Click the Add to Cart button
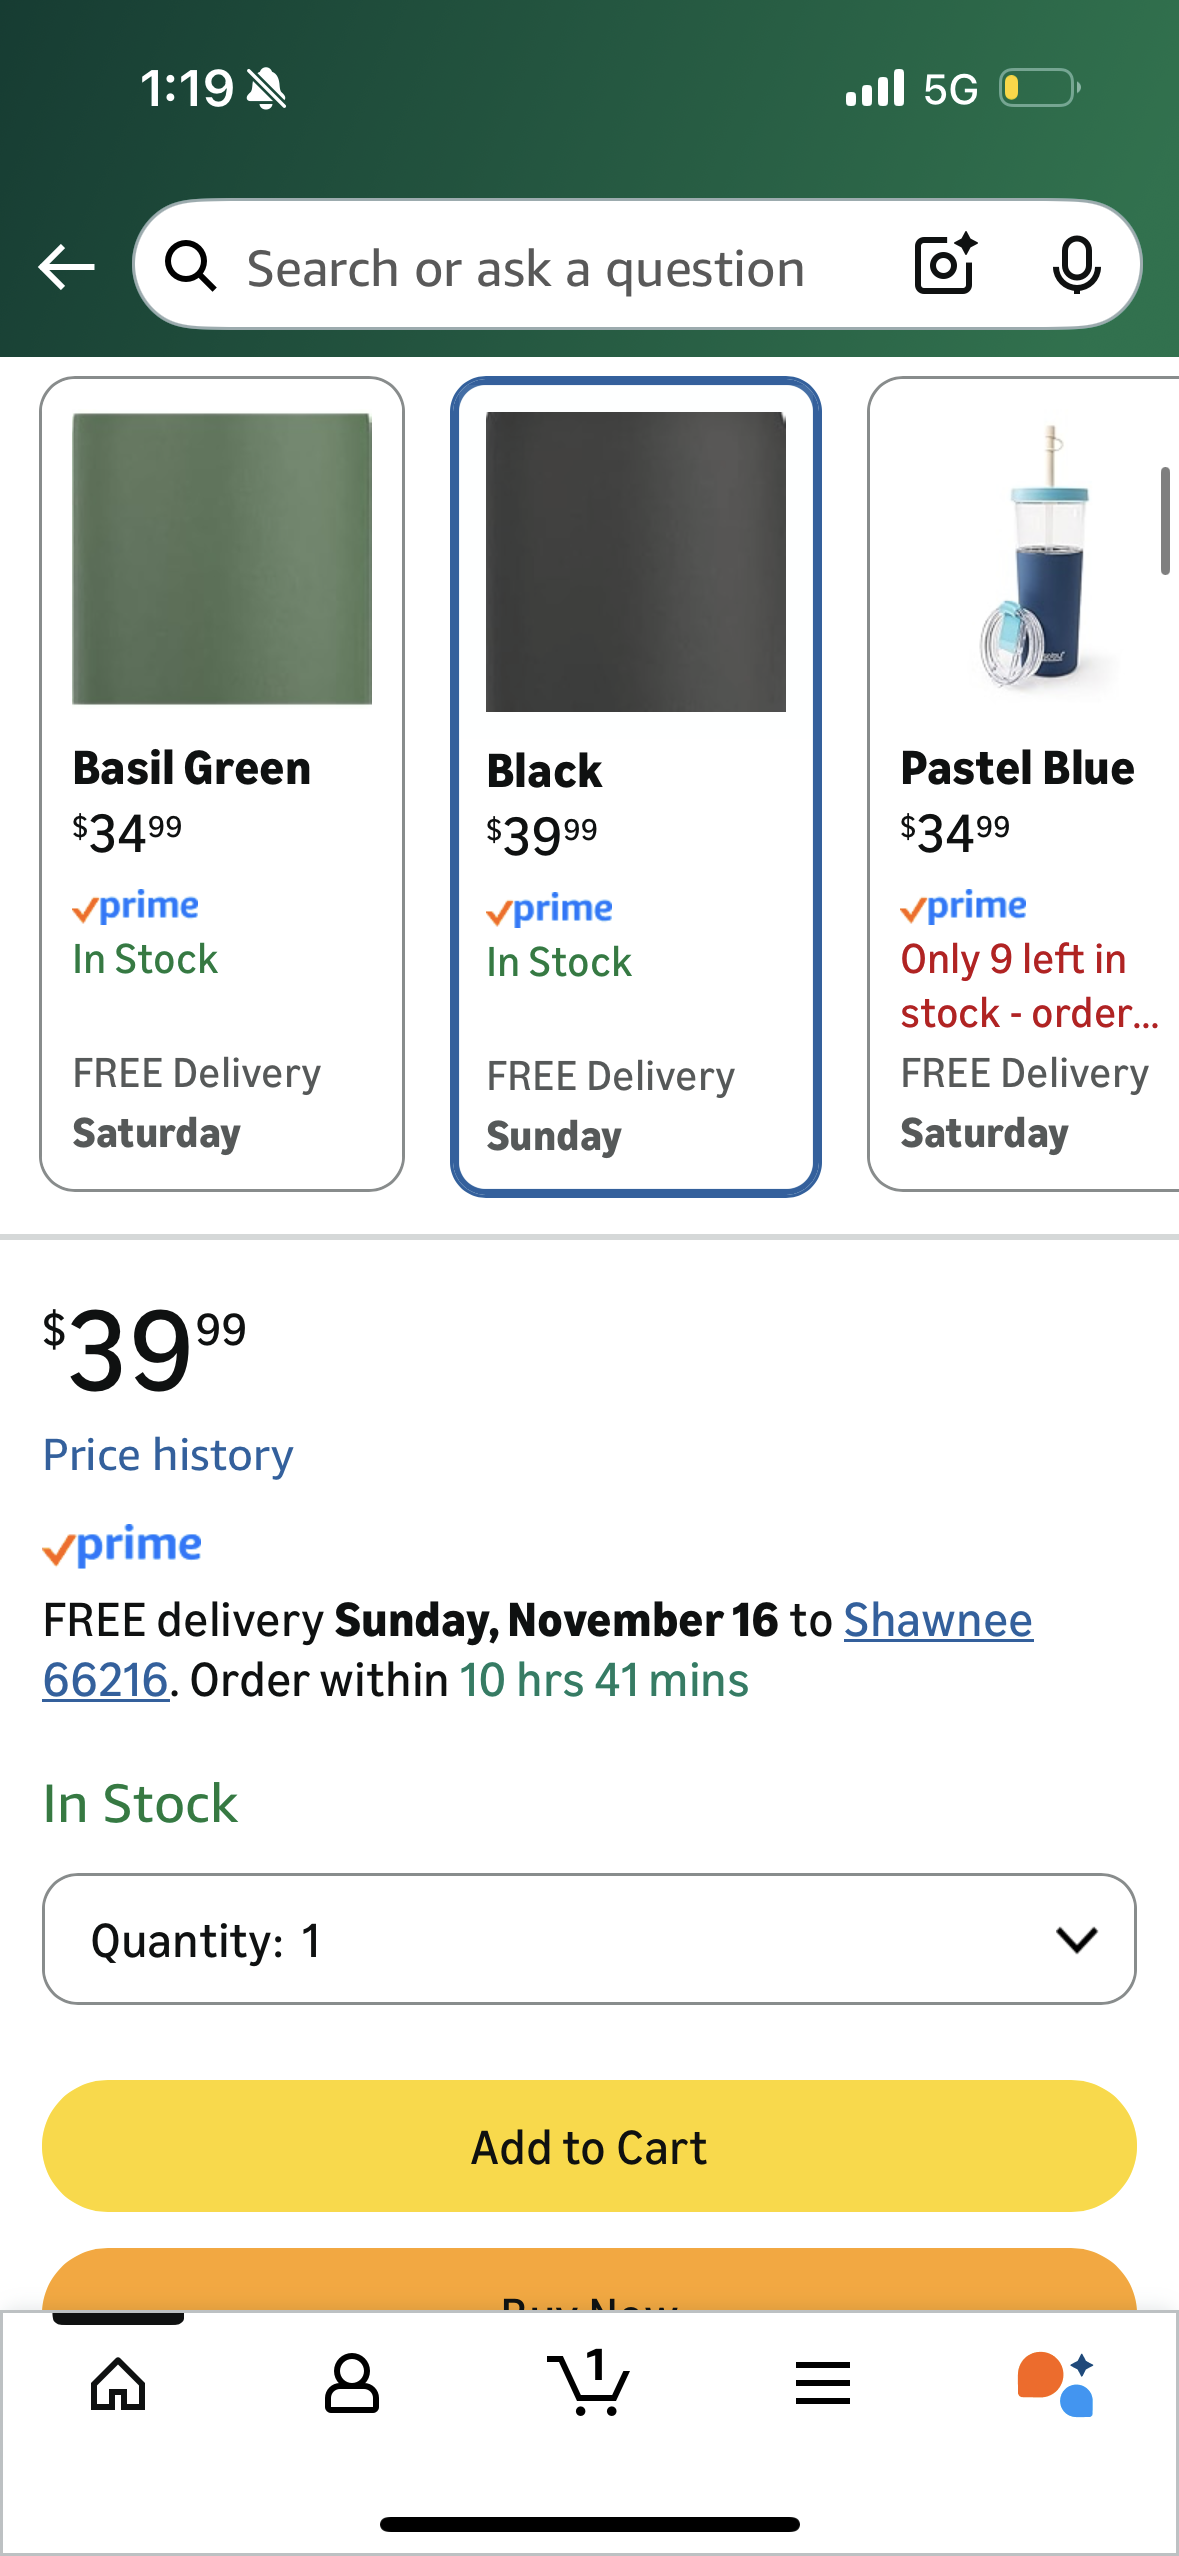Image resolution: width=1179 pixels, height=2556 pixels. click(589, 2146)
